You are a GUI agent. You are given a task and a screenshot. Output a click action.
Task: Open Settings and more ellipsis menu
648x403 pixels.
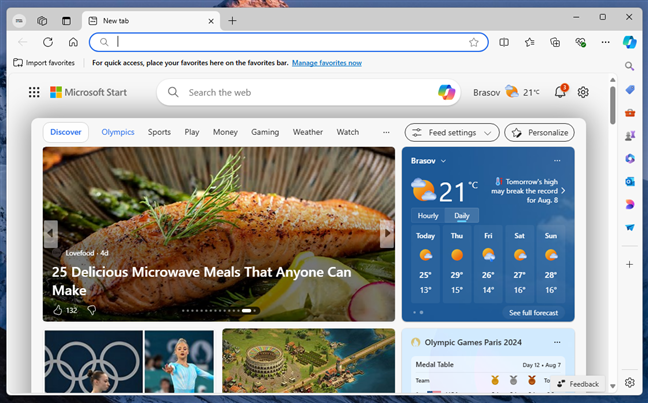pos(605,42)
